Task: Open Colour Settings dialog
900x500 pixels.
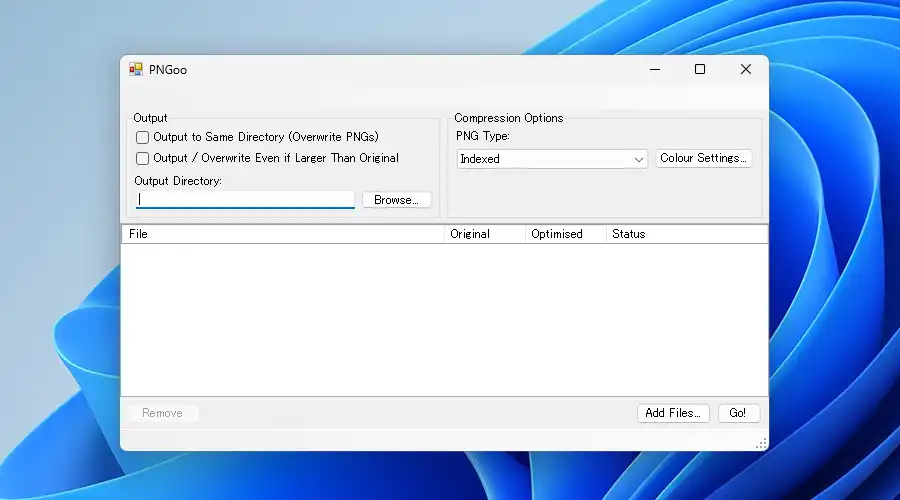Action: (x=703, y=158)
